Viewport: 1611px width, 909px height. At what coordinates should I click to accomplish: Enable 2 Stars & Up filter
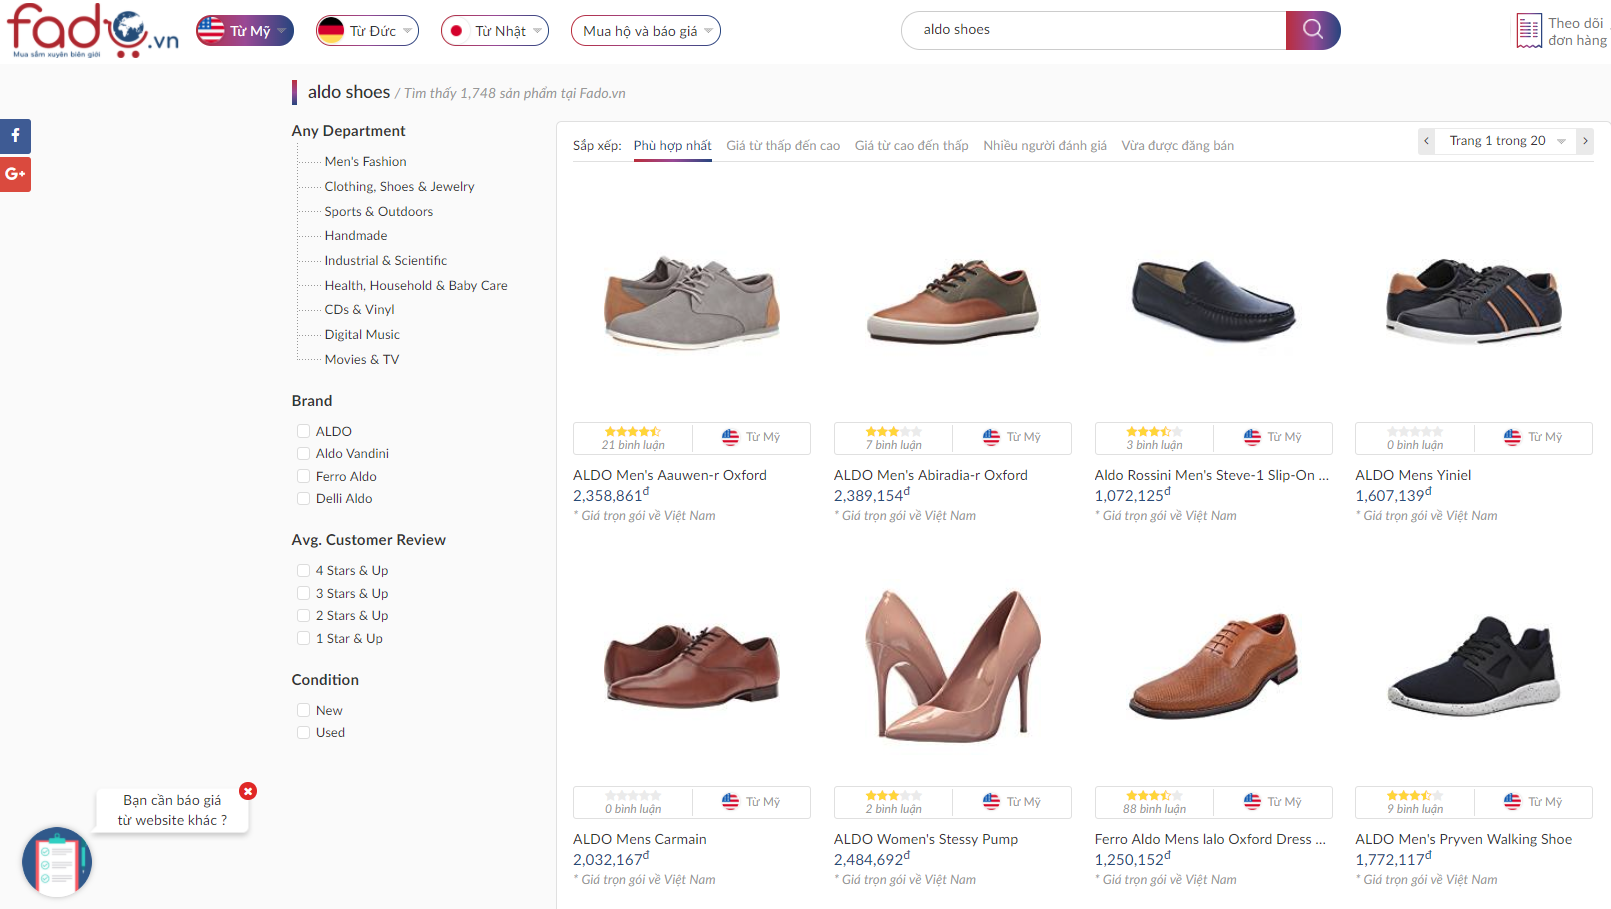(303, 616)
